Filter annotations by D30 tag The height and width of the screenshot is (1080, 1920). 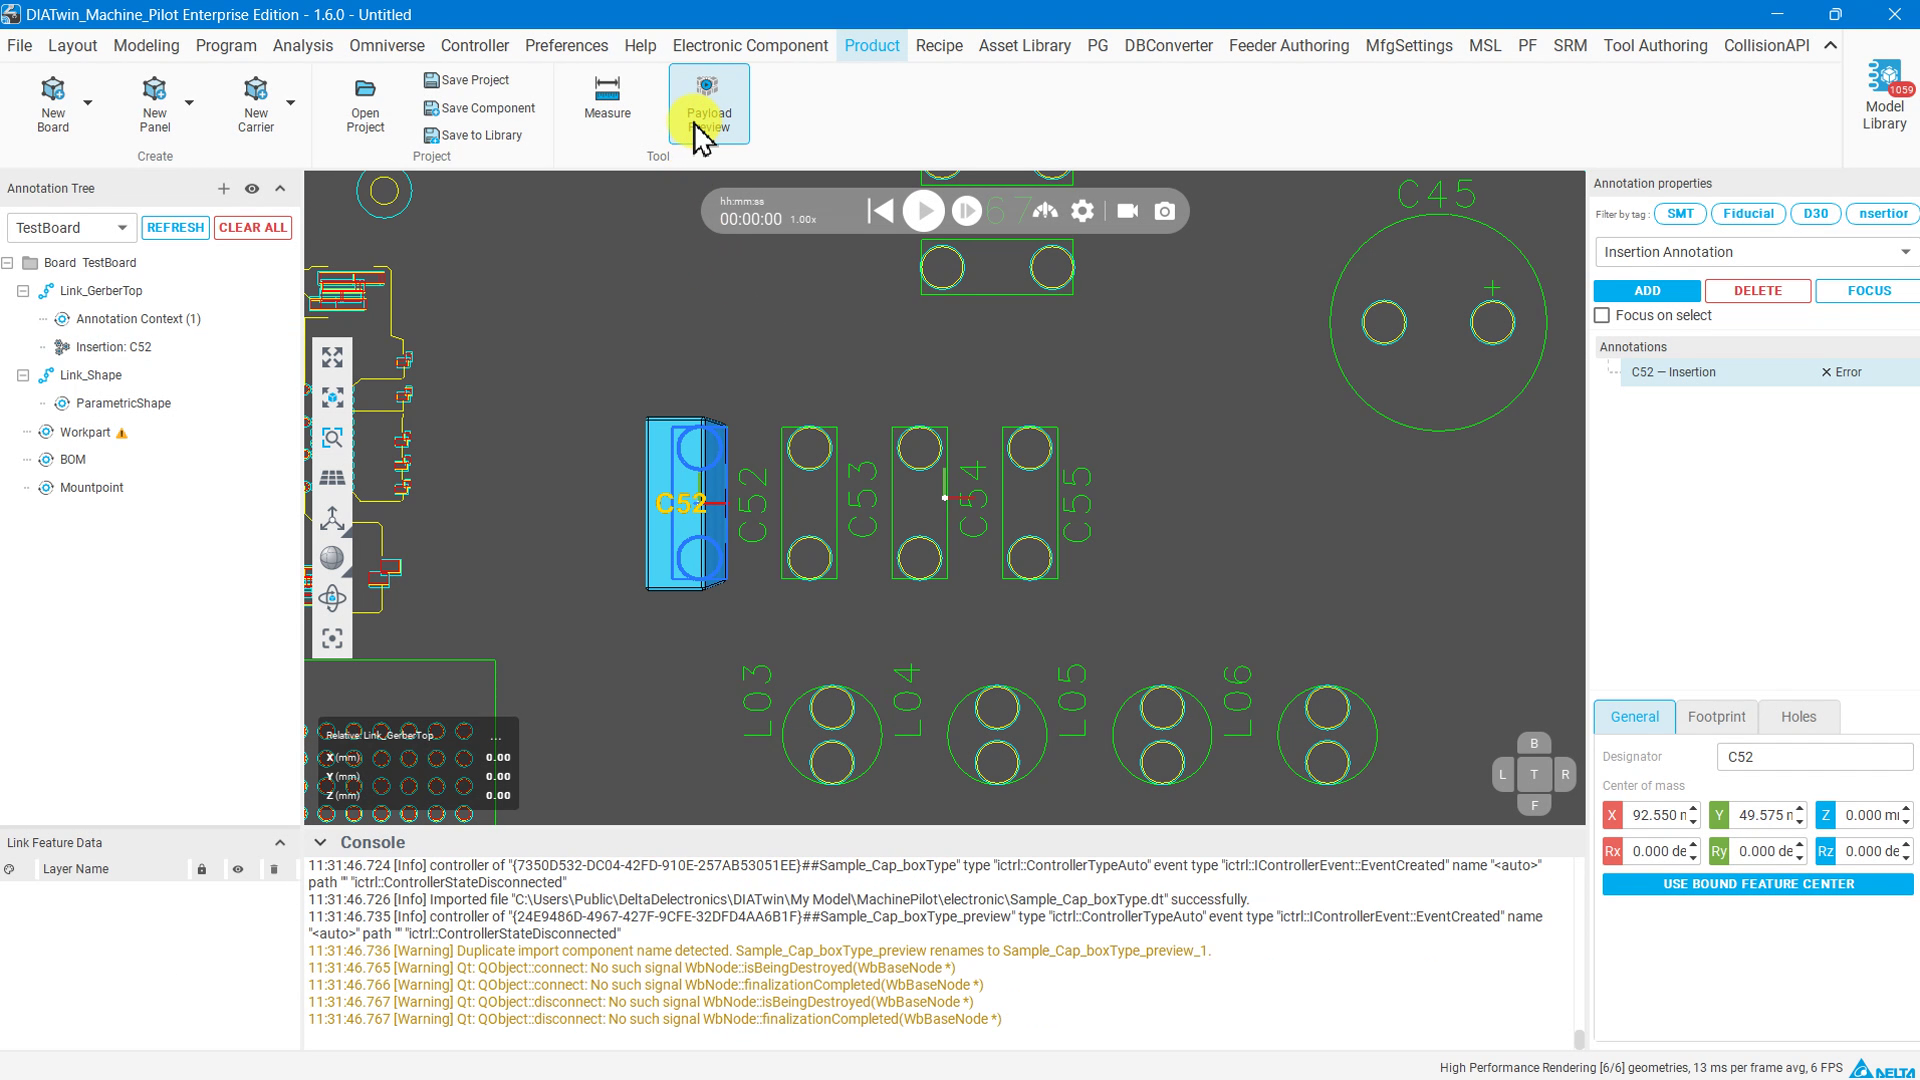click(x=1815, y=214)
